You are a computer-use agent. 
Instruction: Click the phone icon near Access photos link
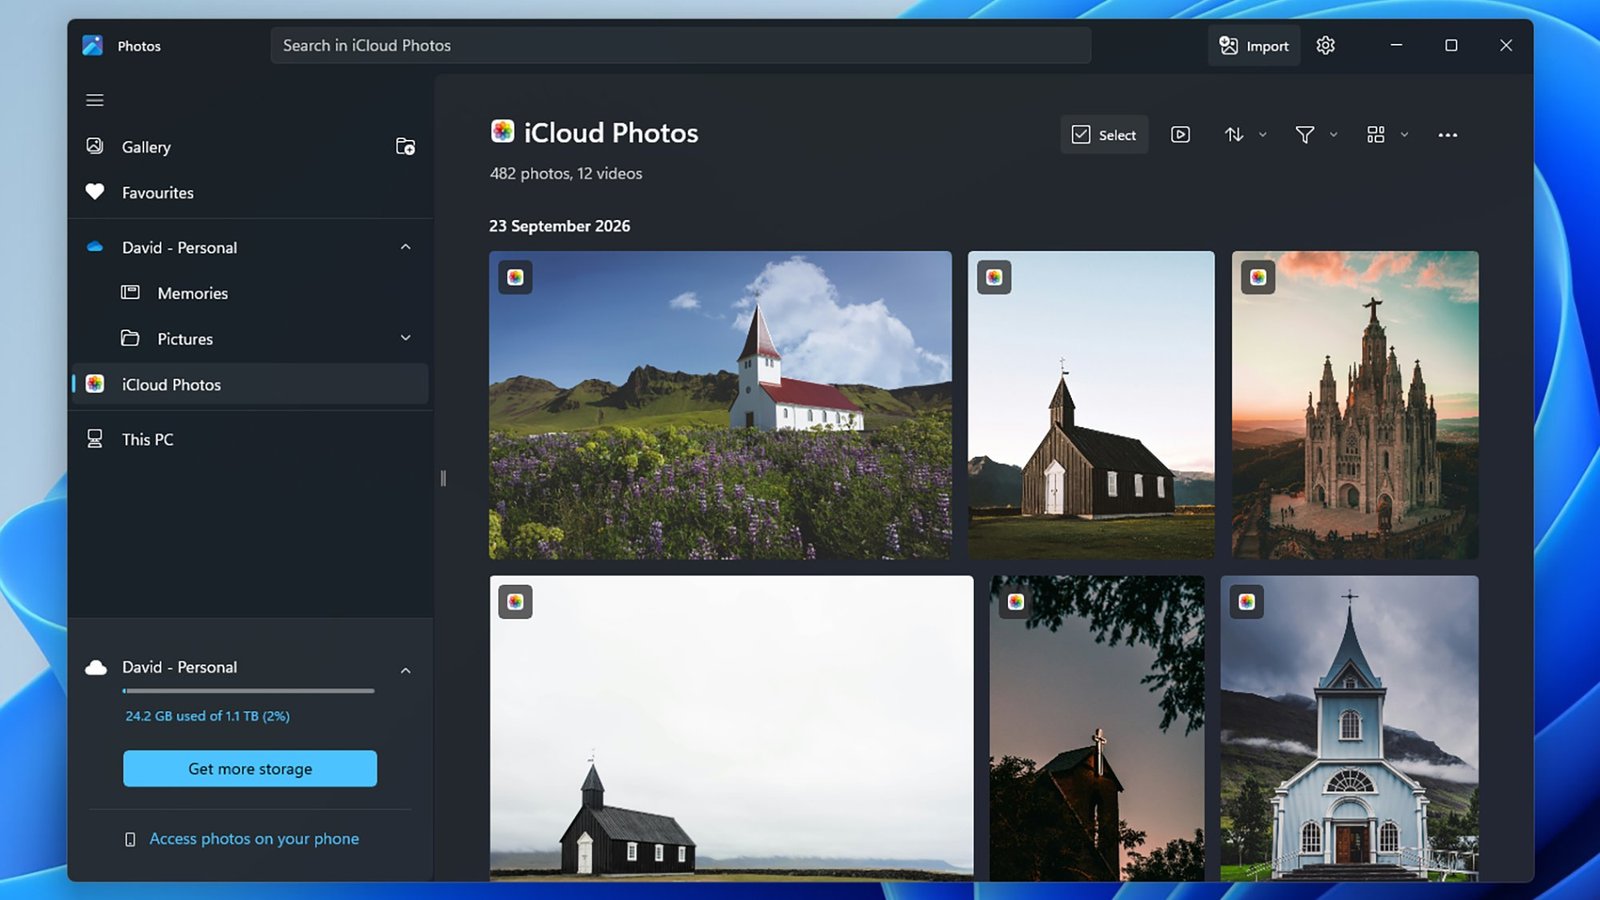pos(130,839)
